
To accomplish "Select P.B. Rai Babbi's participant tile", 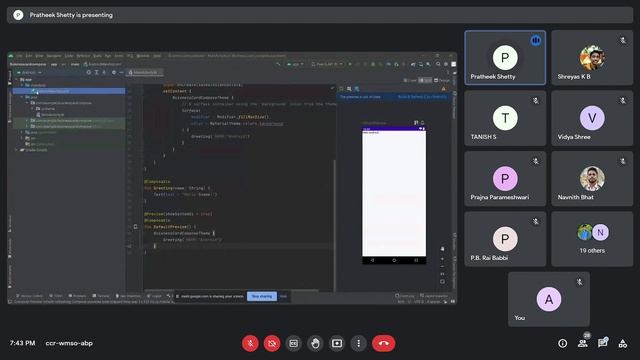I will (x=505, y=239).
